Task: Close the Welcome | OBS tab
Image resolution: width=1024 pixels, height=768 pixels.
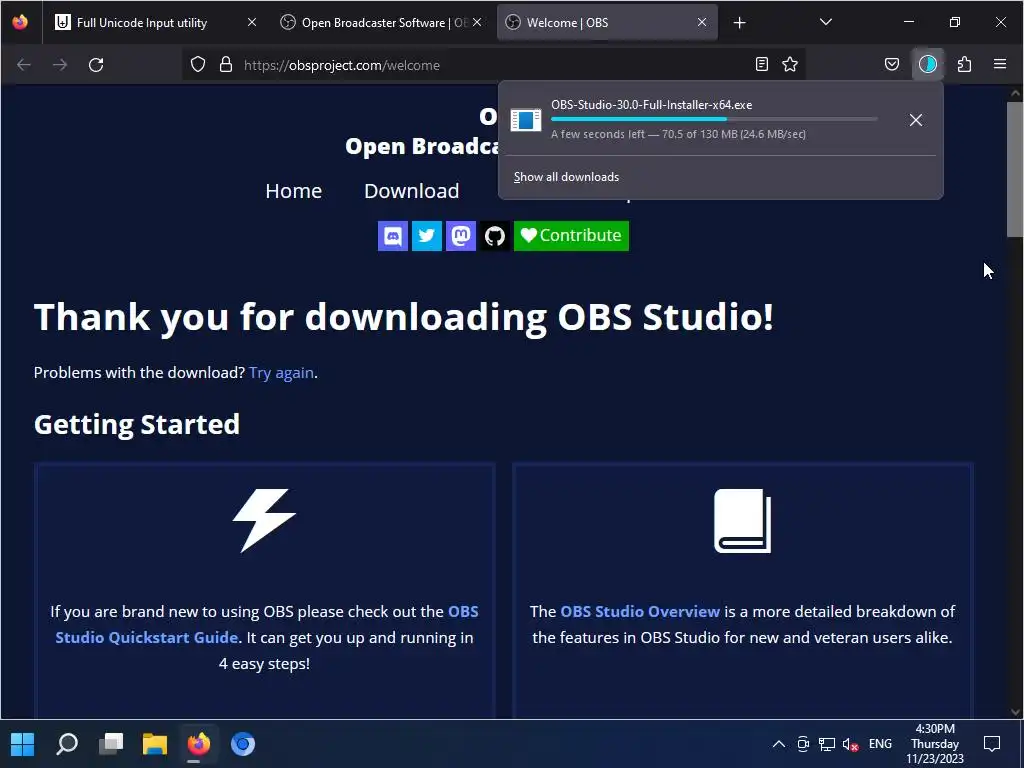Action: pos(702,22)
